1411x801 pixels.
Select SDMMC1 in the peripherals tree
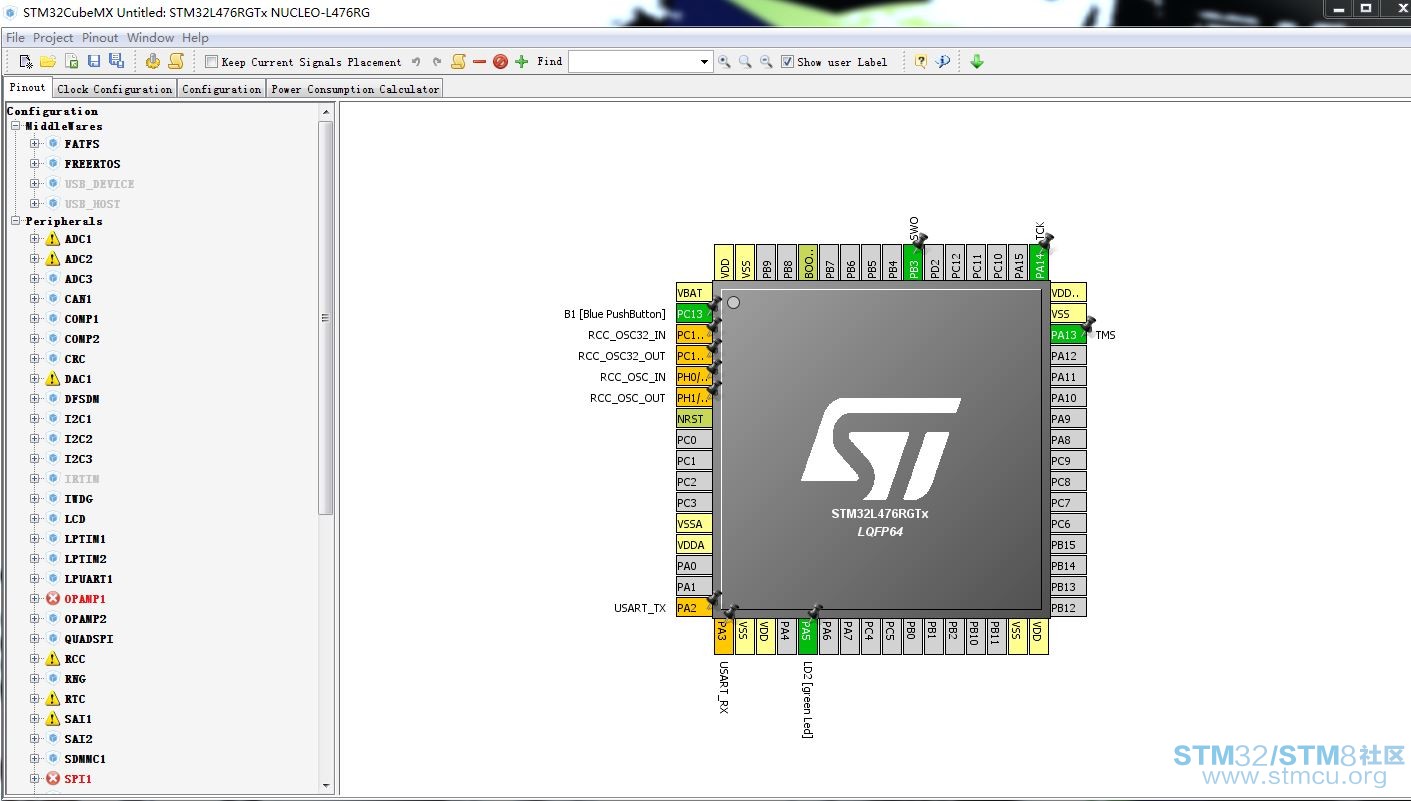click(85, 759)
